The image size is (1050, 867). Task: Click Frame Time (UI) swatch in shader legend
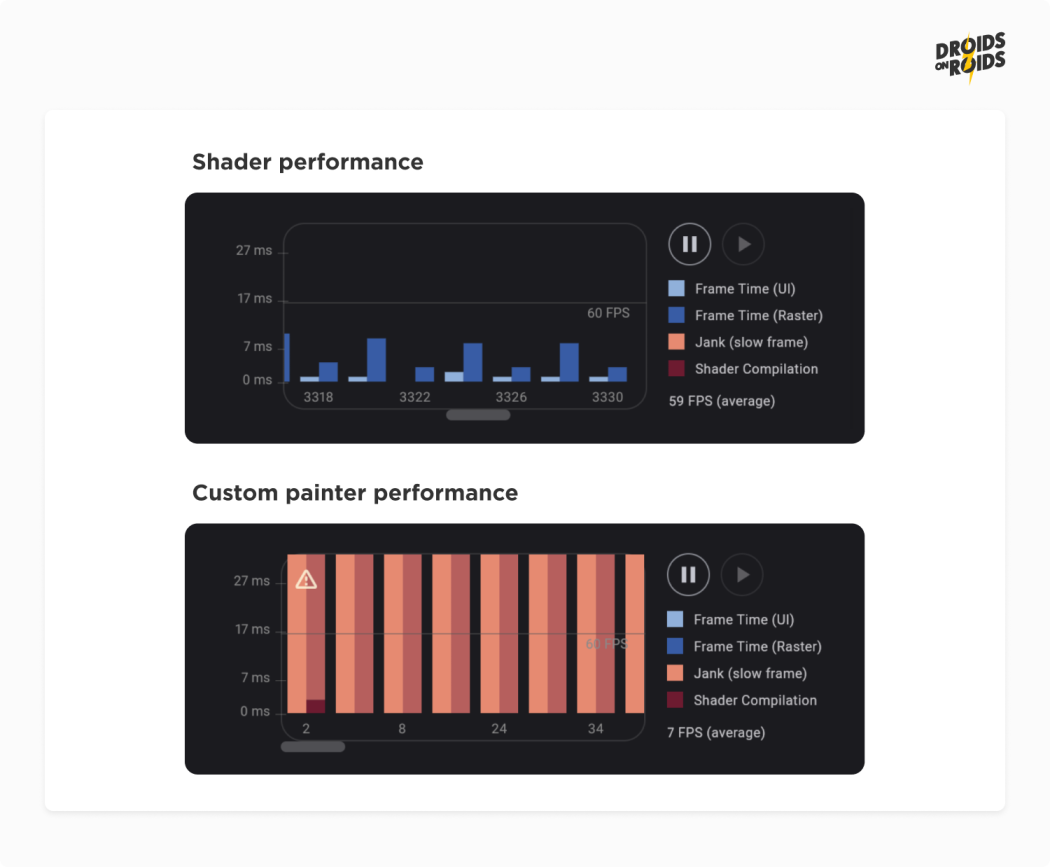[x=677, y=289]
